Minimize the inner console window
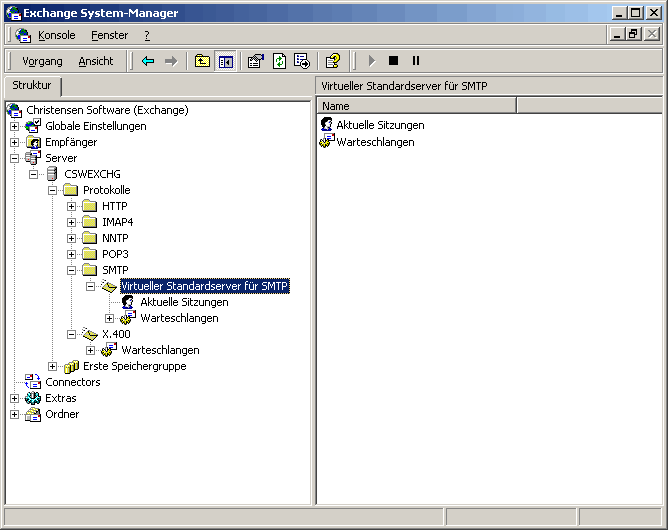 coord(617,34)
